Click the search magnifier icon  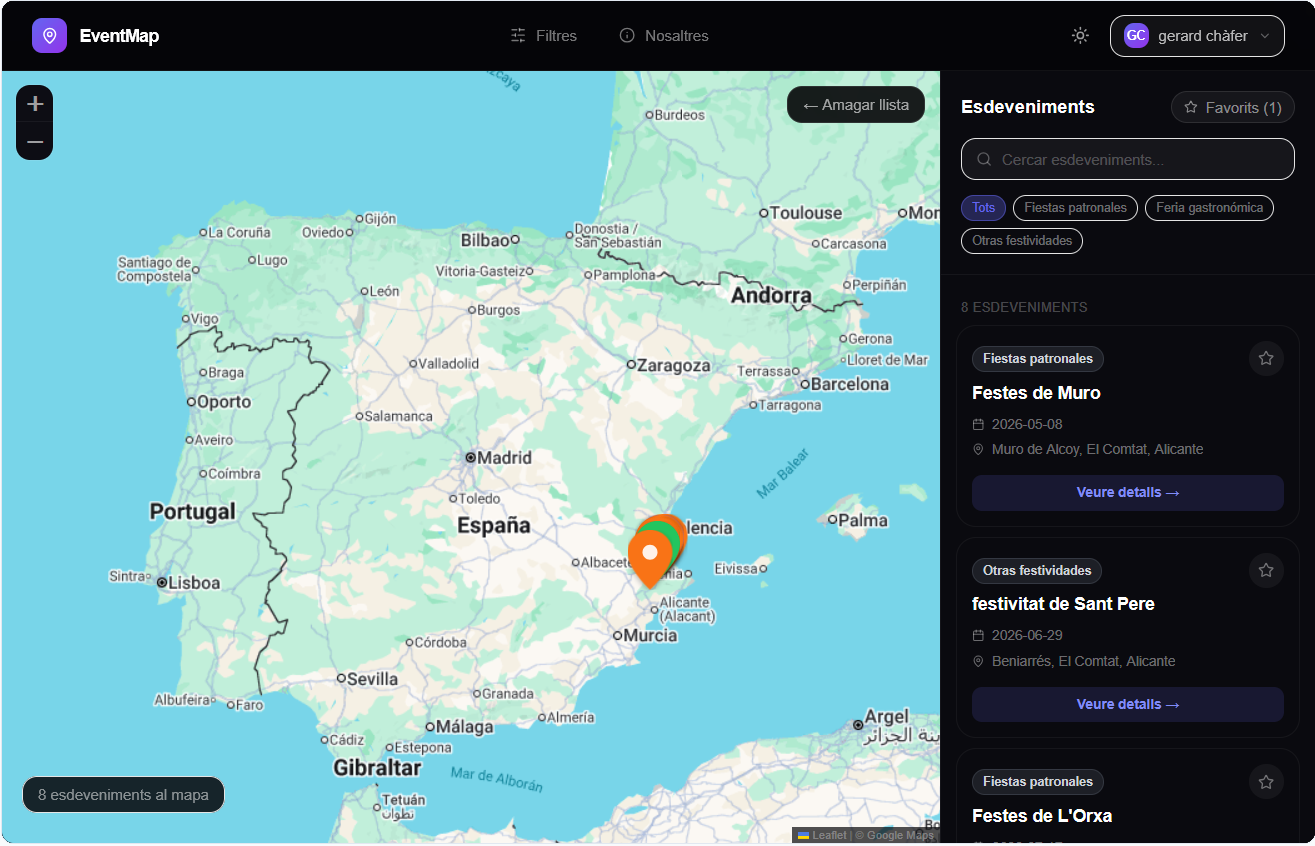tap(984, 159)
